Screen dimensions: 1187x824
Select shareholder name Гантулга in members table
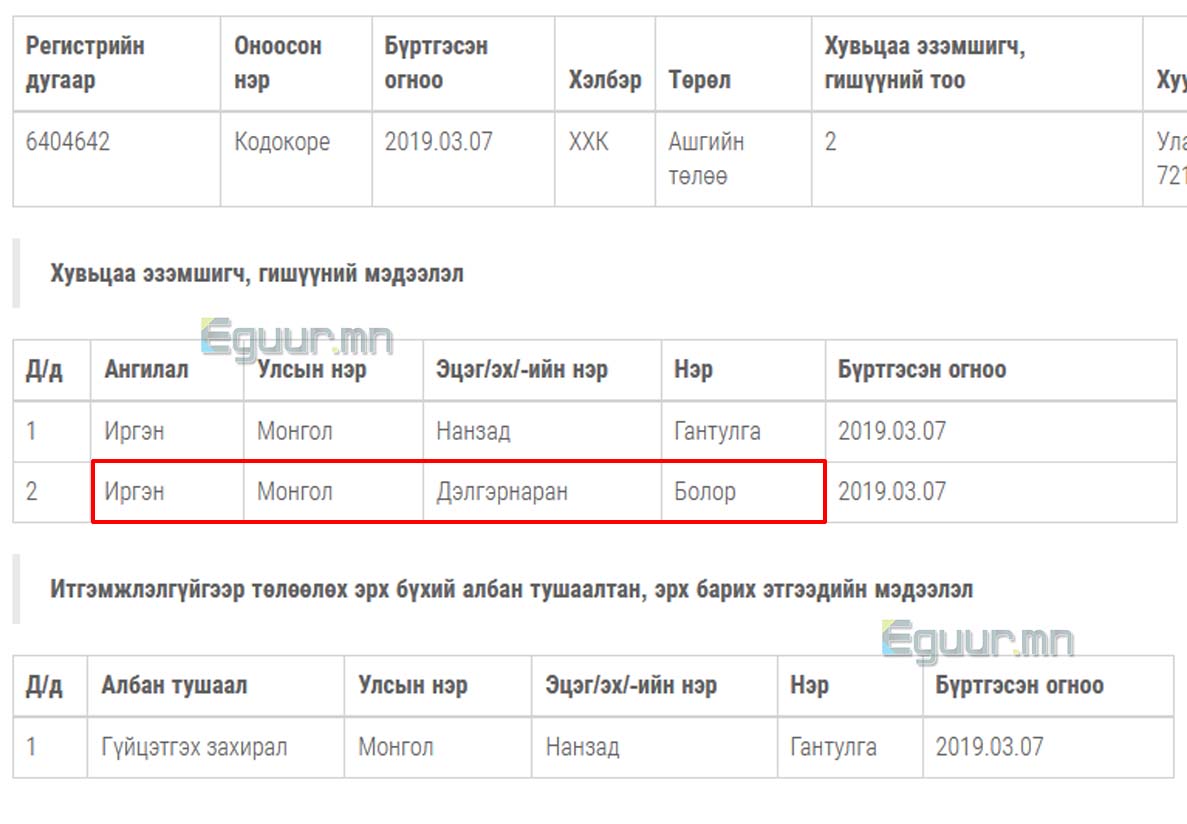(x=717, y=431)
